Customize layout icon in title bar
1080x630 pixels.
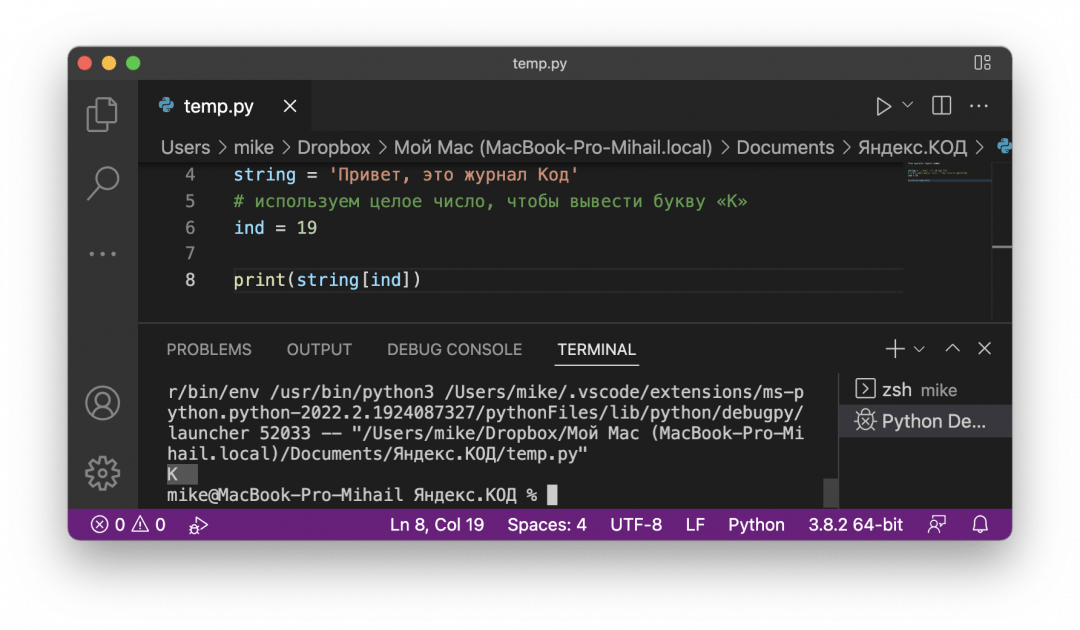coord(982,63)
